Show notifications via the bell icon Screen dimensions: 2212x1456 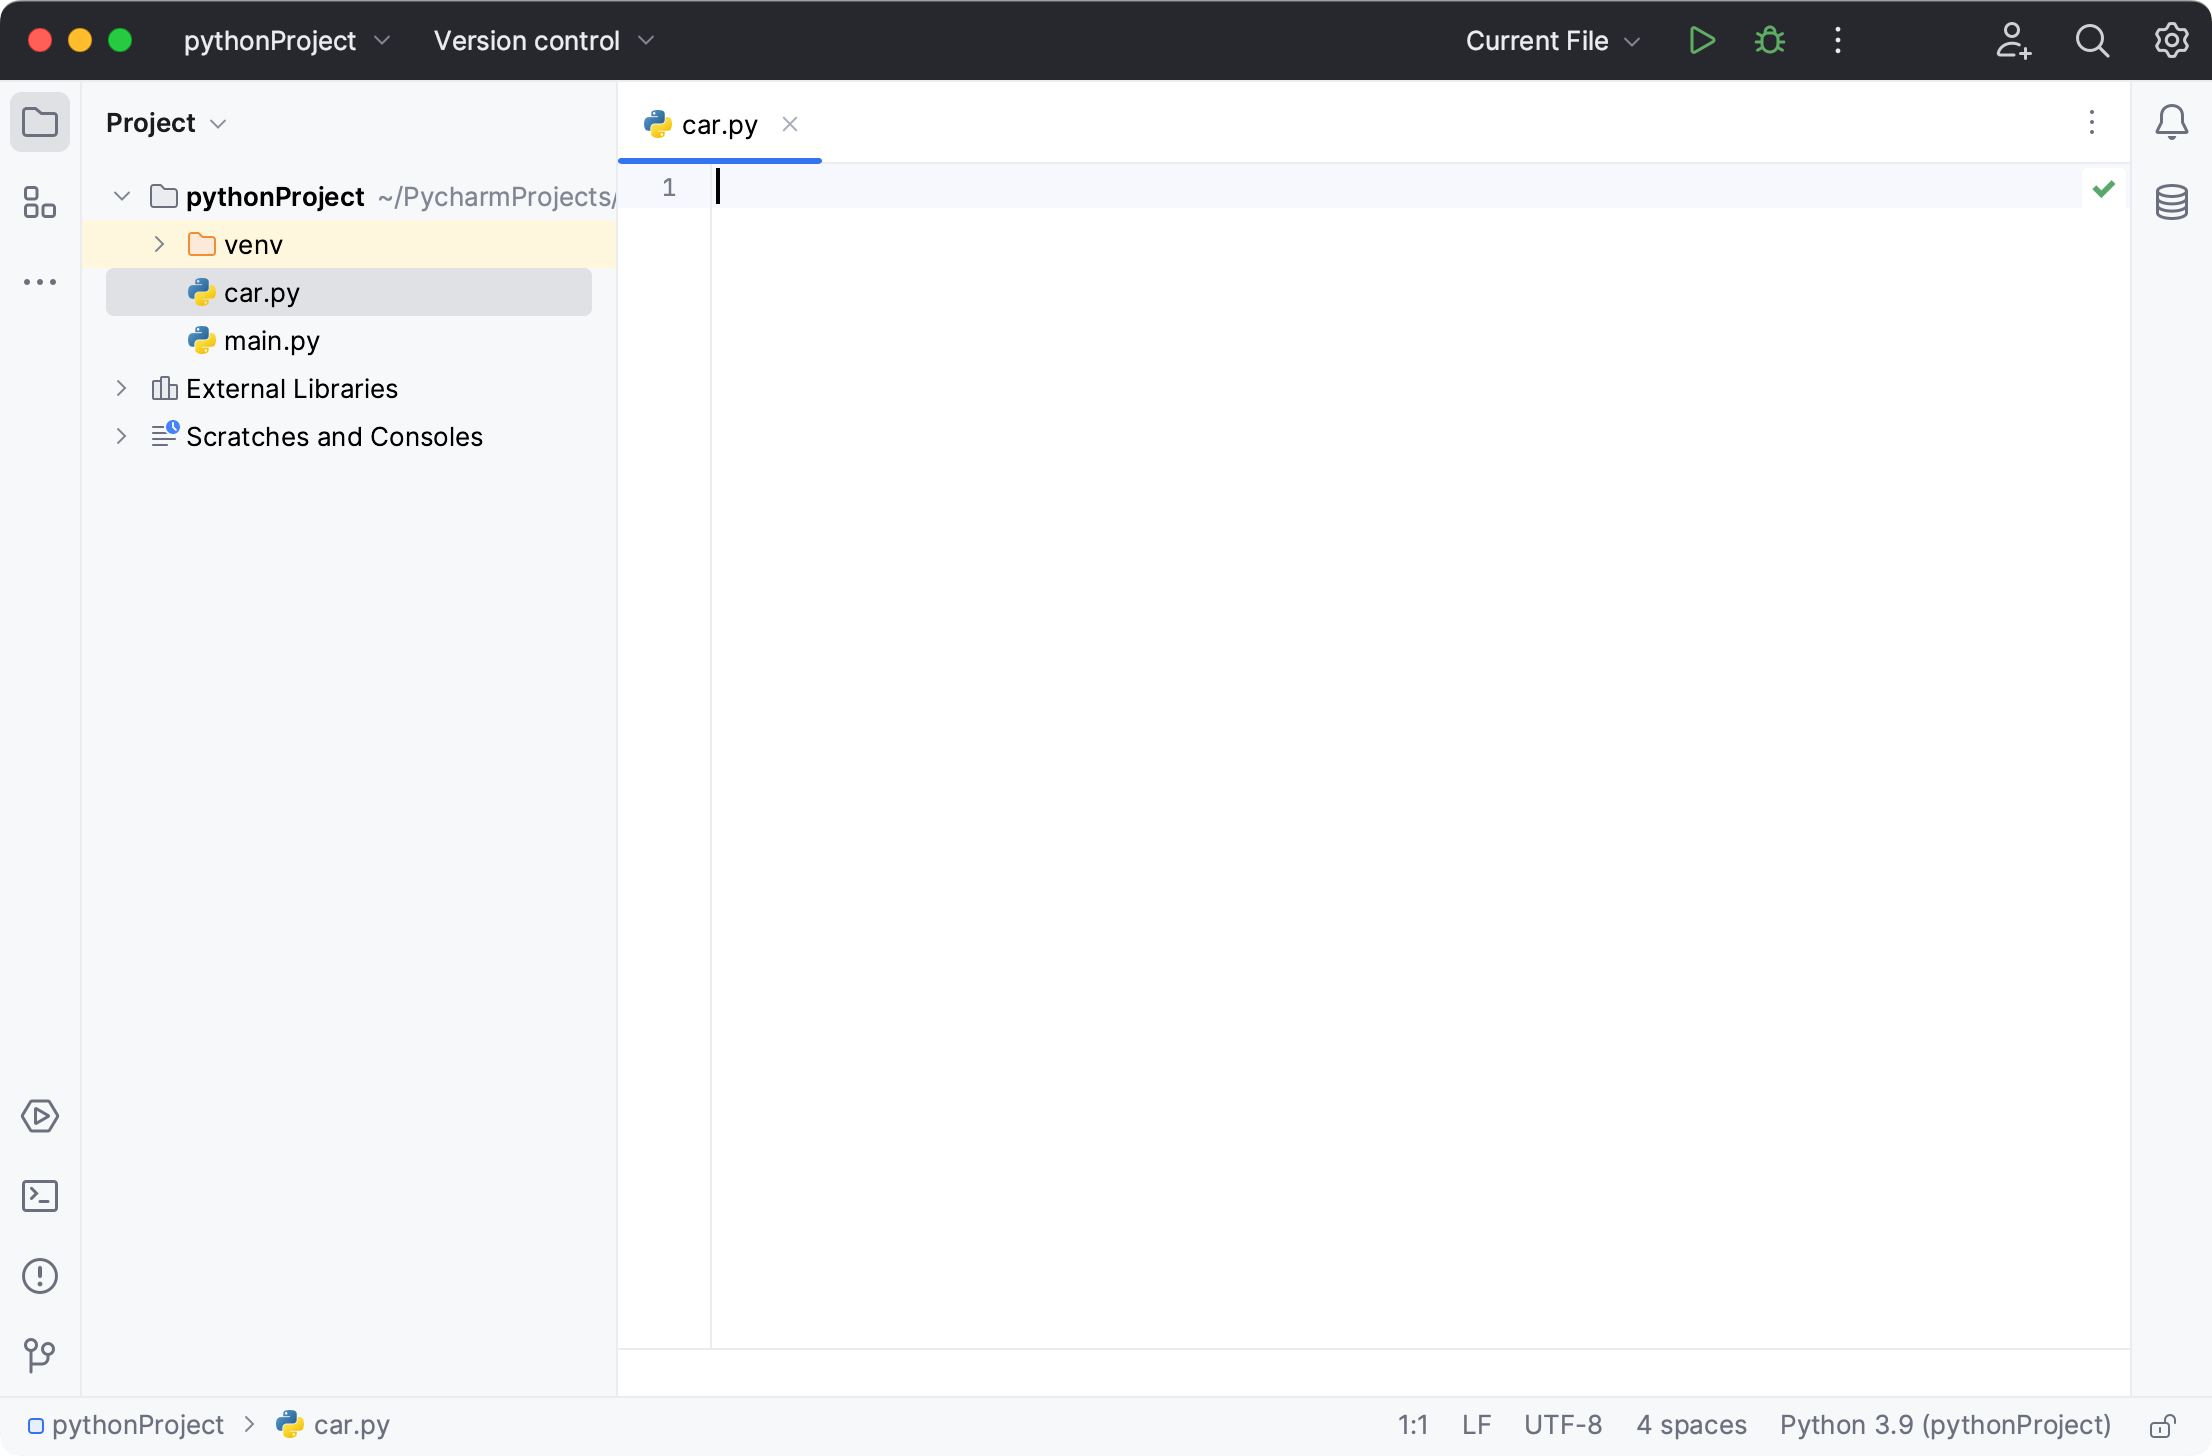[2172, 122]
